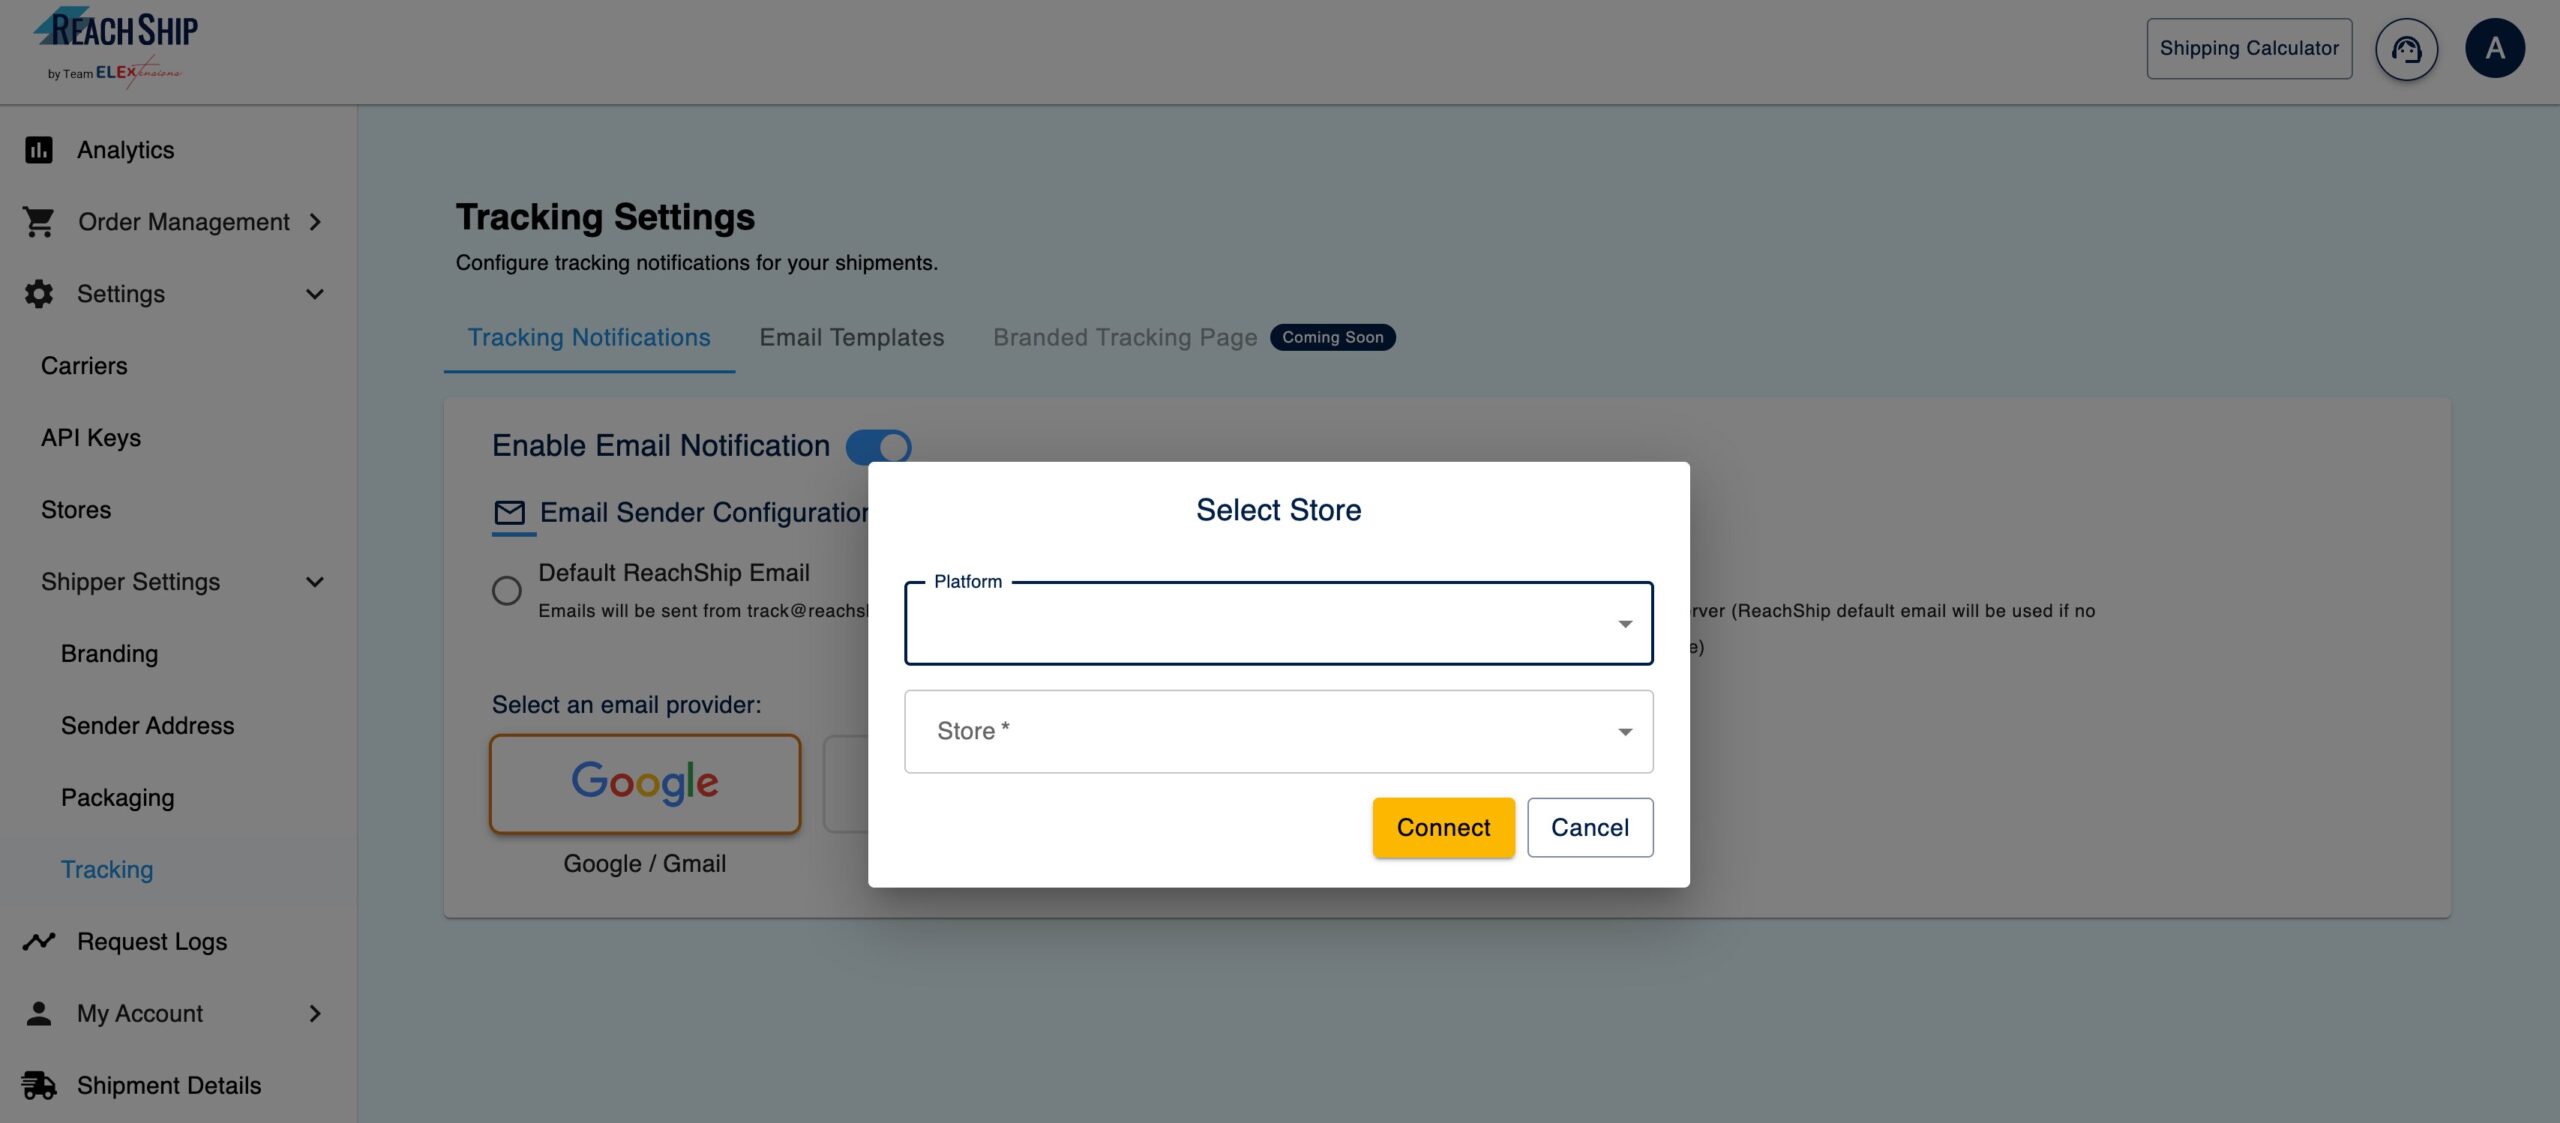Open the Analytics bar chart icon
The height and width of the screenshot is (1123, 2560).
click(x=38, y=150)
